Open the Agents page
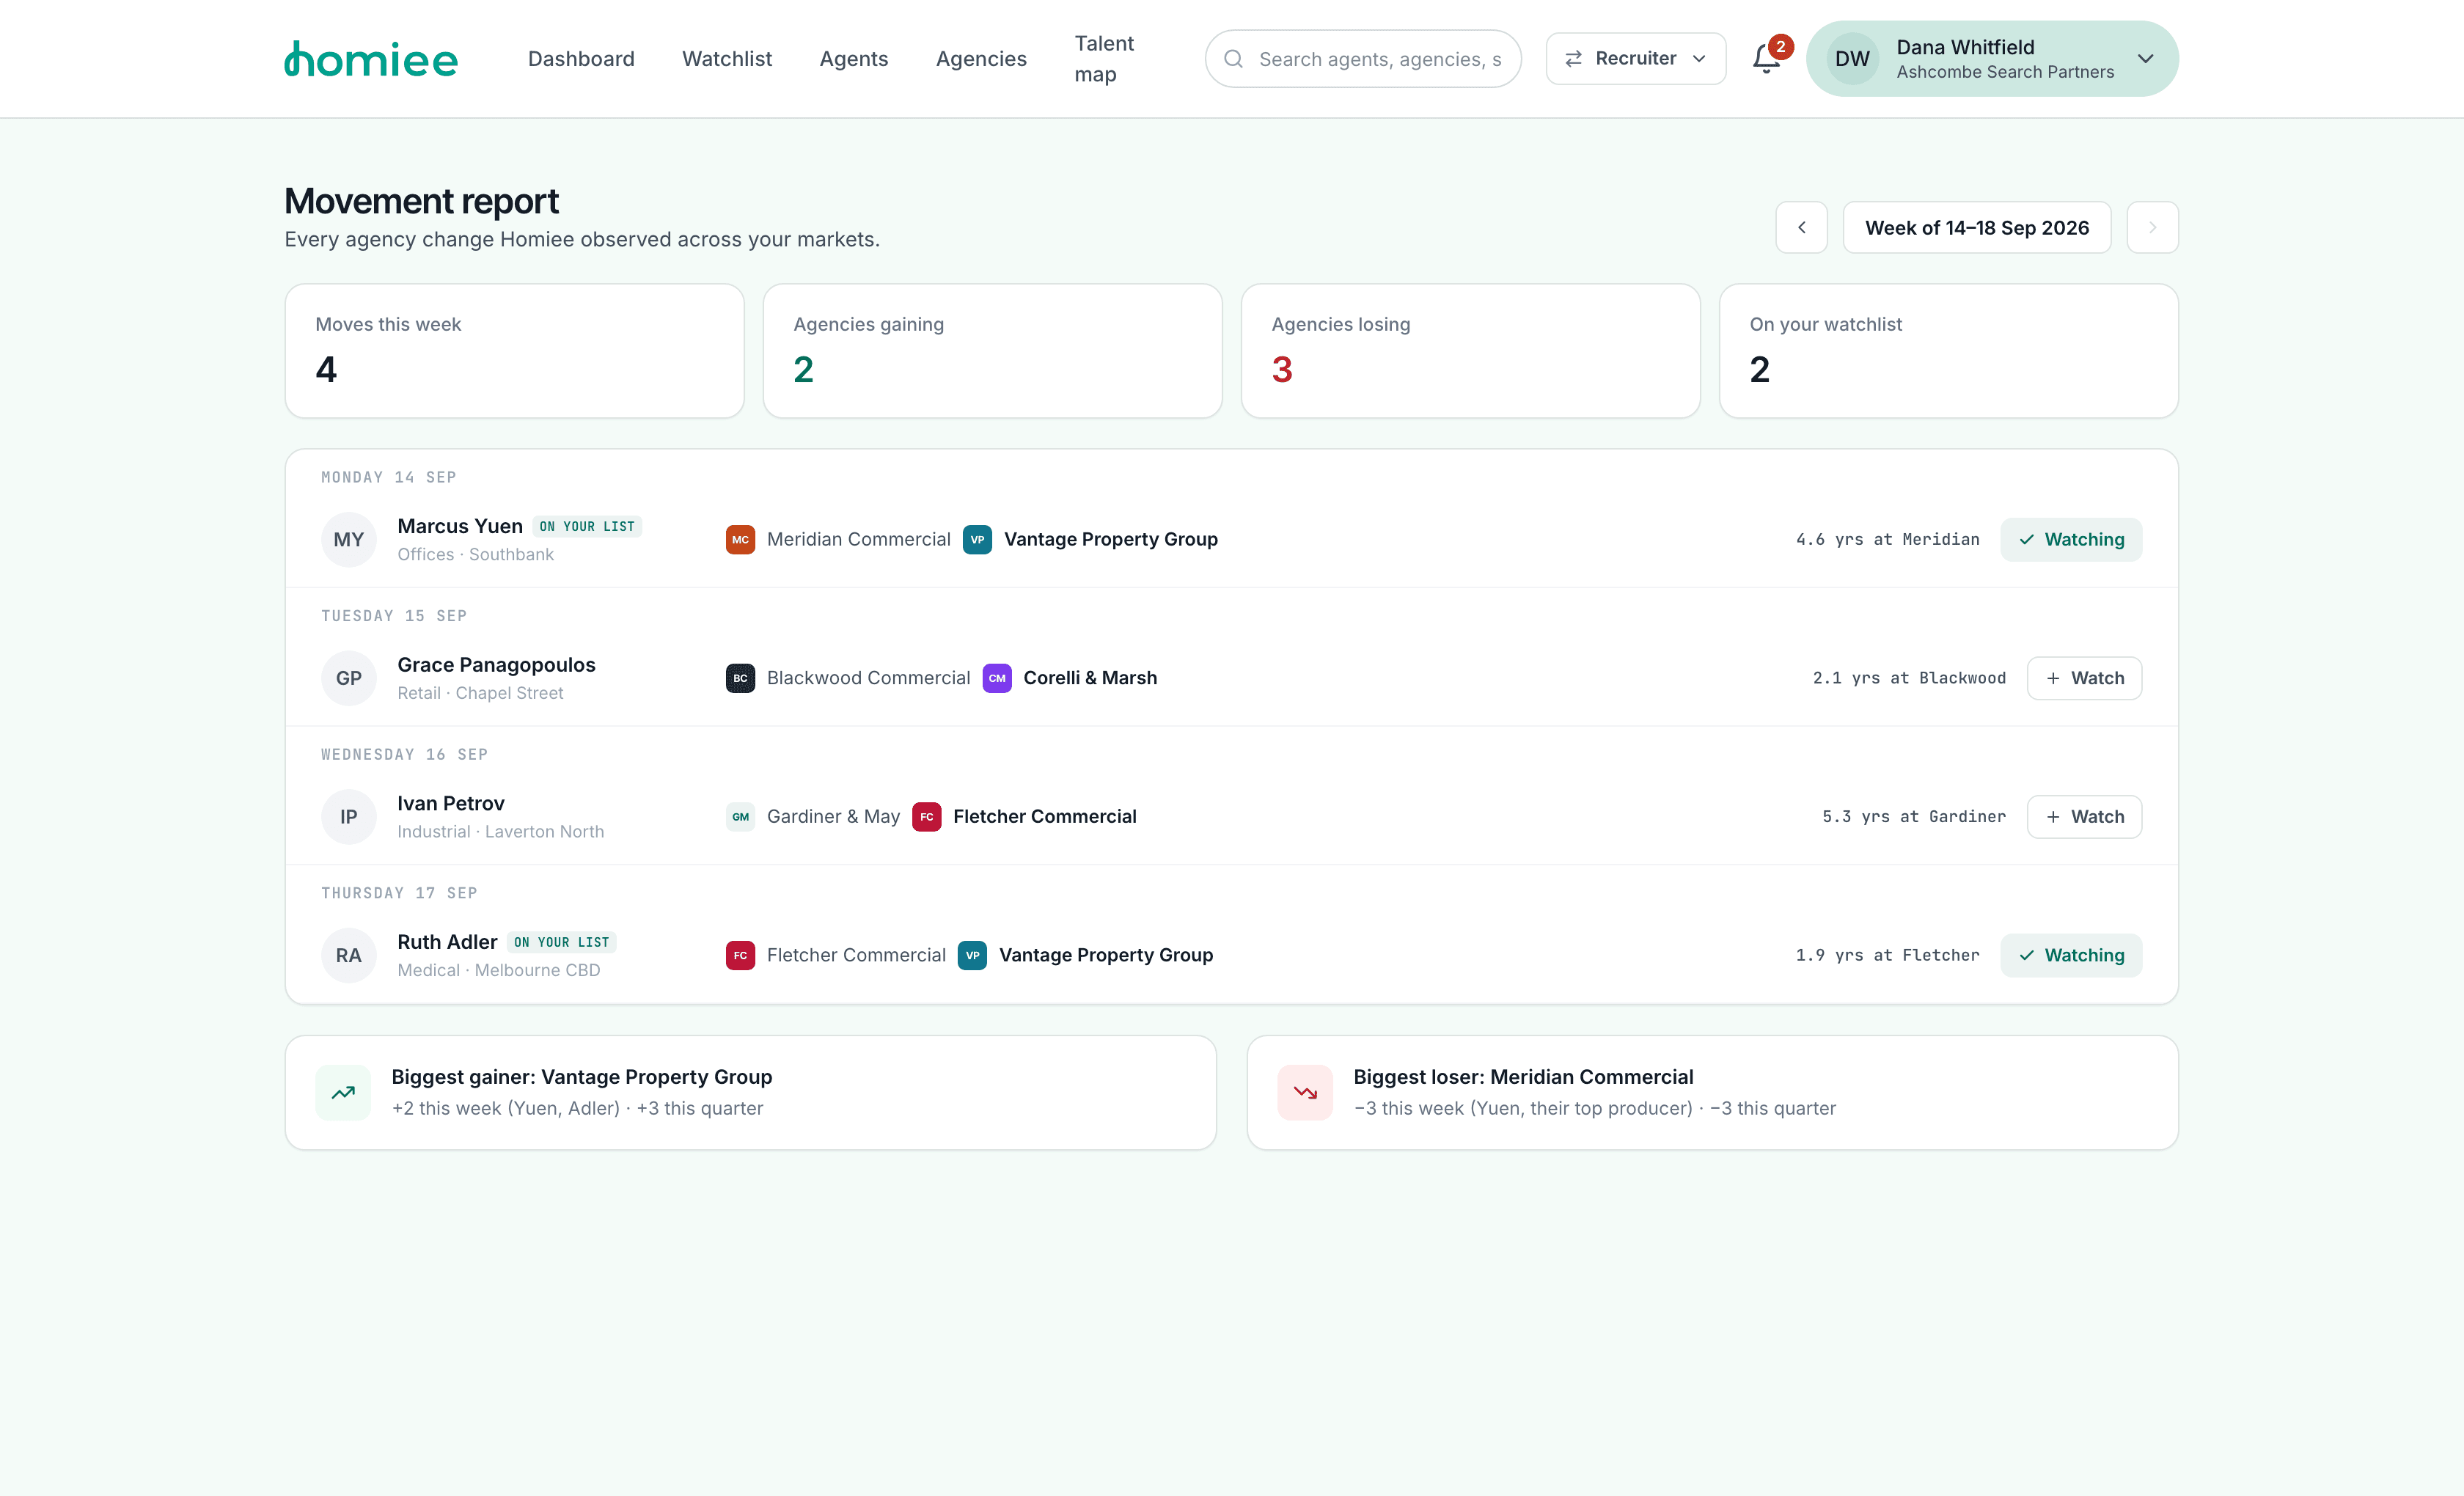2464x1496 pixels. (854, 59)
